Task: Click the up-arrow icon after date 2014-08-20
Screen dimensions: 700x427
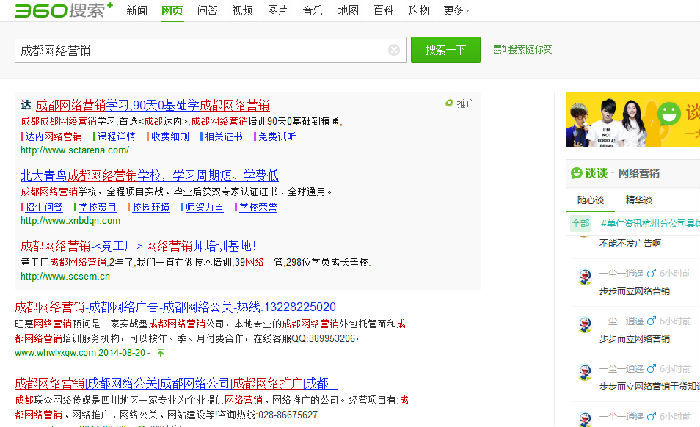Action: pos(161,353)
